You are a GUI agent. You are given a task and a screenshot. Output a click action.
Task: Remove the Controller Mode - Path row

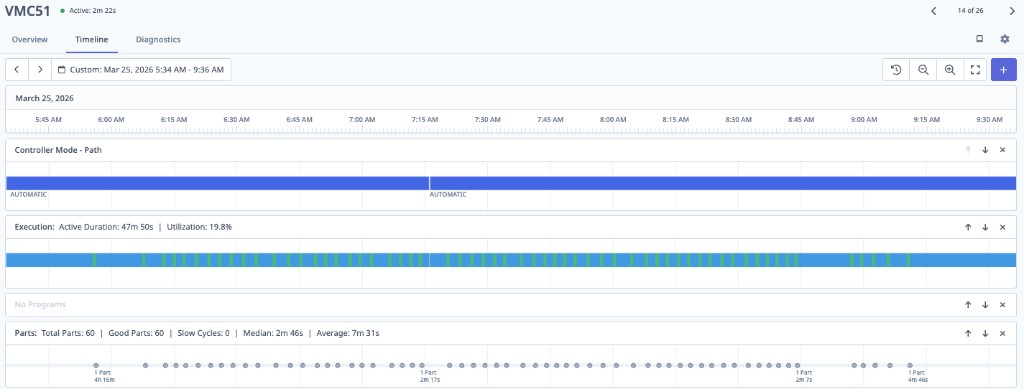(1003, 150)
